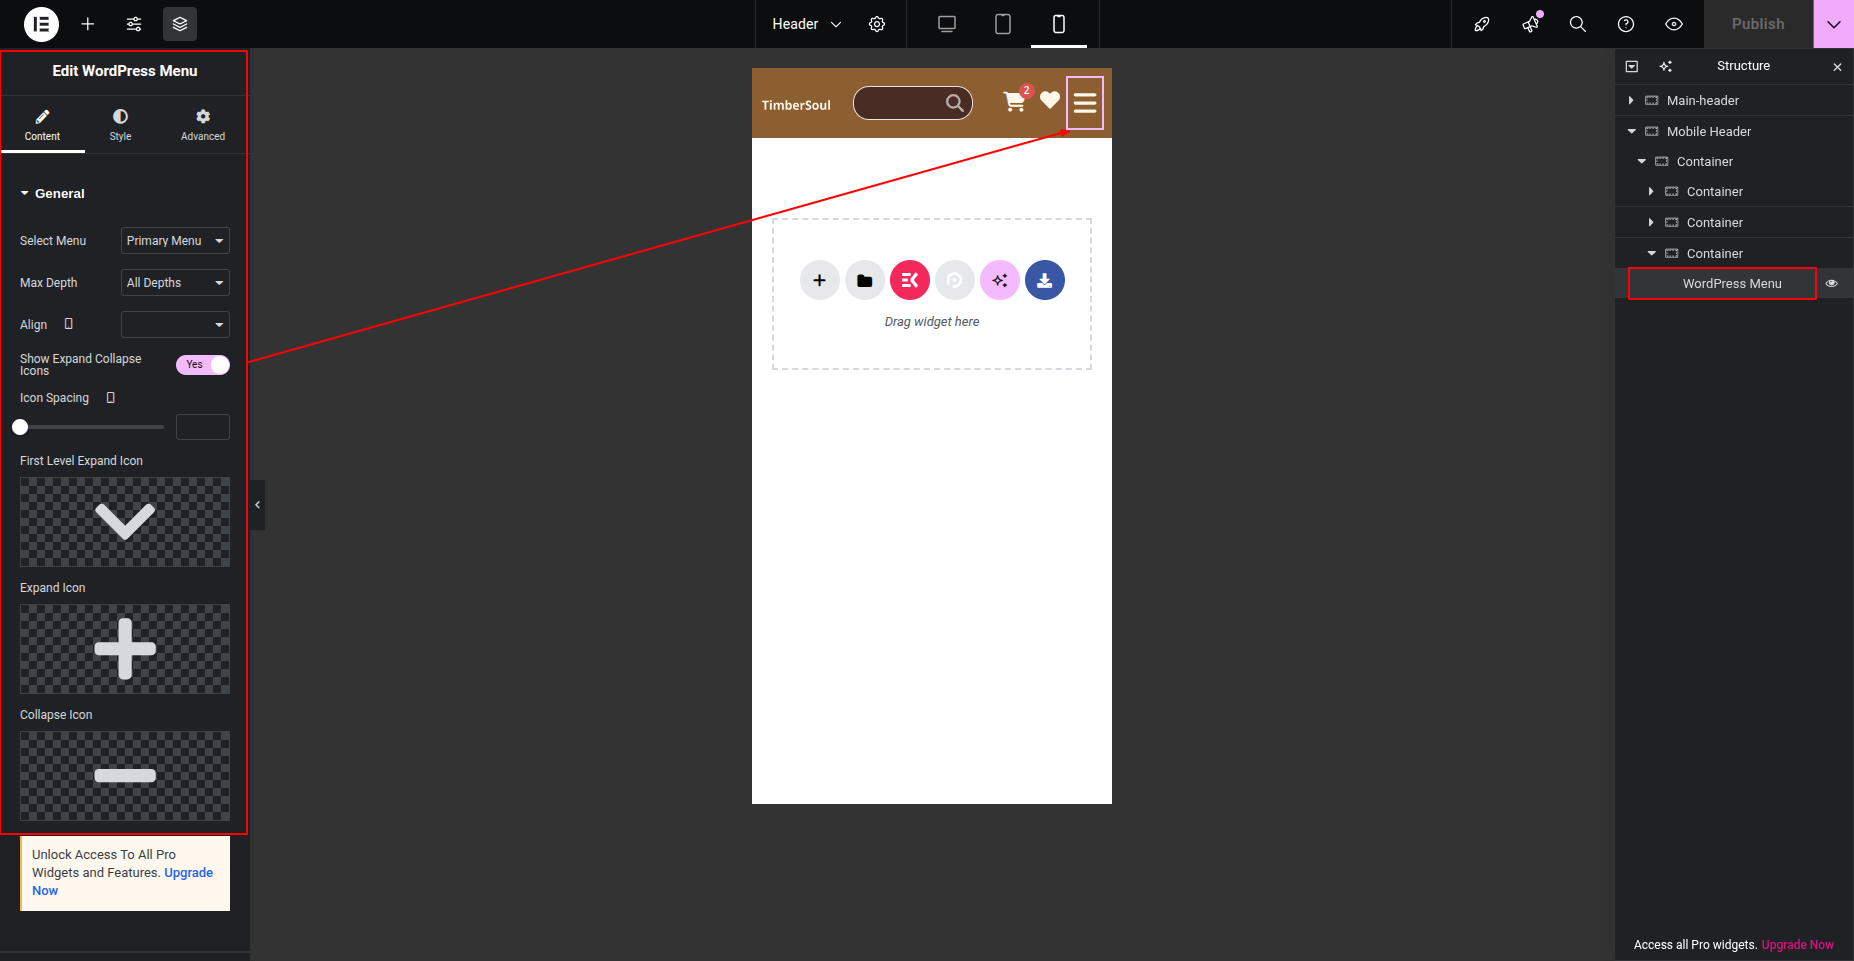Click the Preview Changes eye icon
Viewport: 1854px width, 961px height.
1673,24
